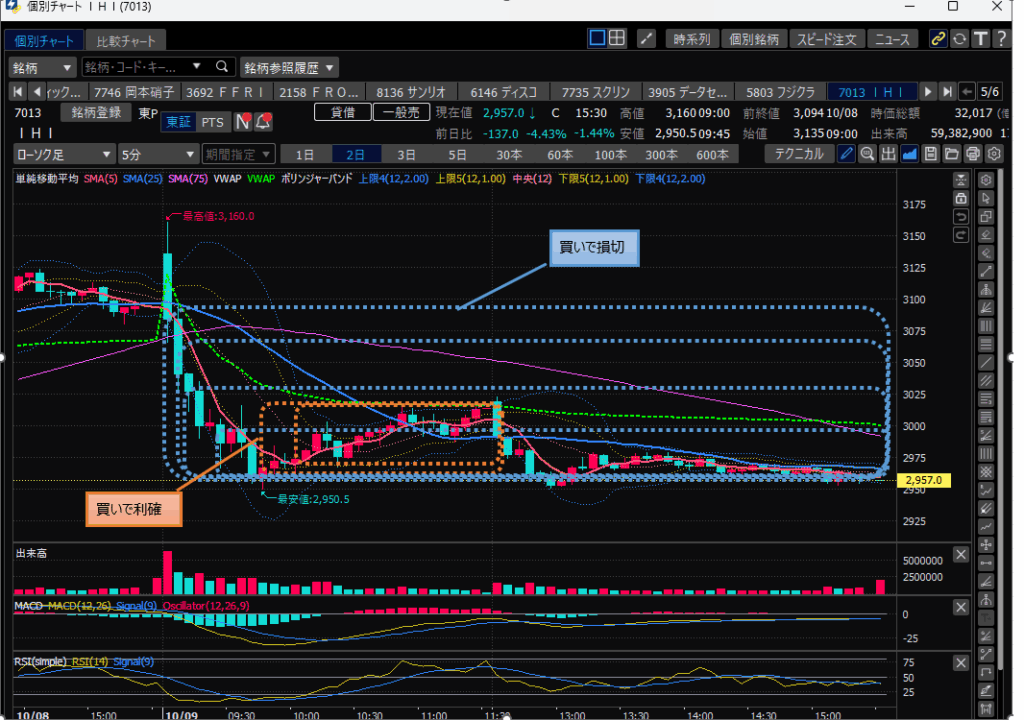Screen dimensions: 1024x720
Task: Click the refresh chart icon
Action: click(959, 39)
